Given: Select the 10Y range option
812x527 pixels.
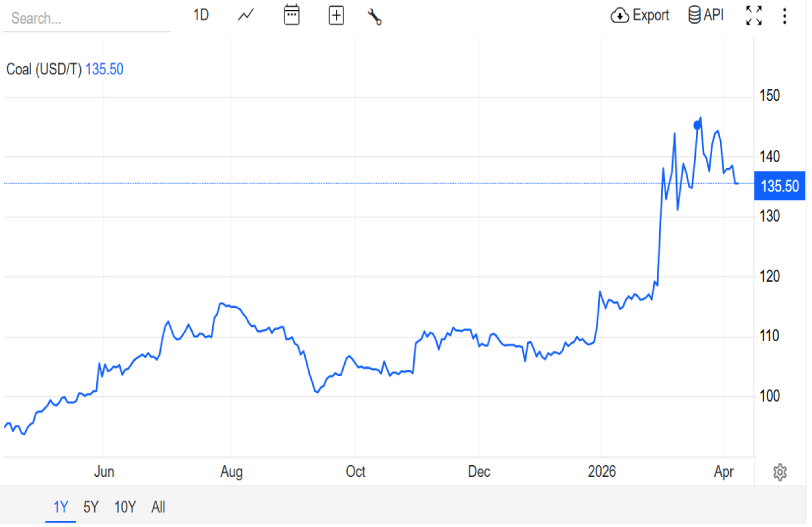Looking at the screenshot, I should coord(125,507).
